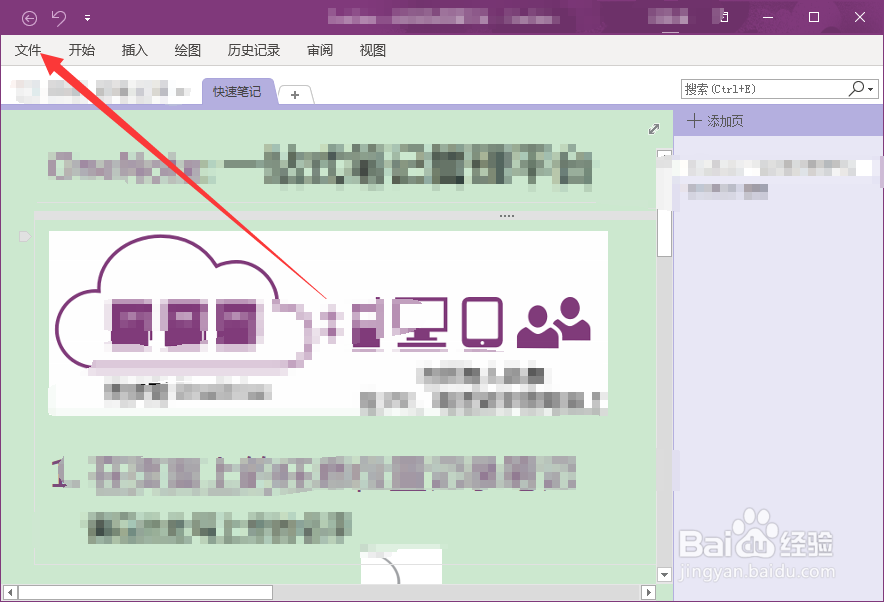Image resolution: width=884 pixels, height=602 pixels.
Task: Click the note tag marker beside the image
Action: click(25, 236)
